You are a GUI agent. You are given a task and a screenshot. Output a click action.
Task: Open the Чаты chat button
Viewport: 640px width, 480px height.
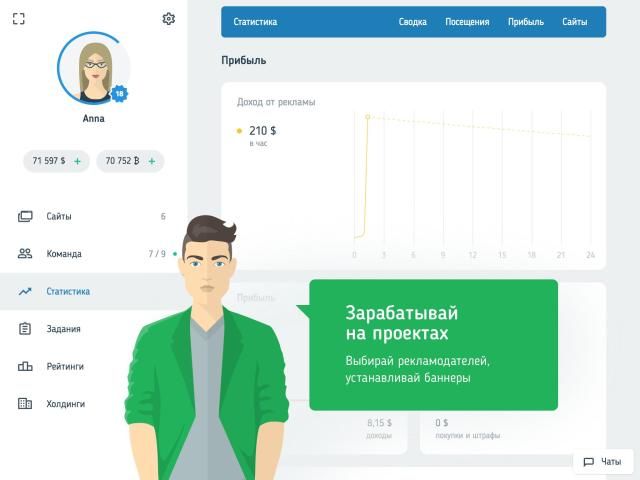(603, 462)
